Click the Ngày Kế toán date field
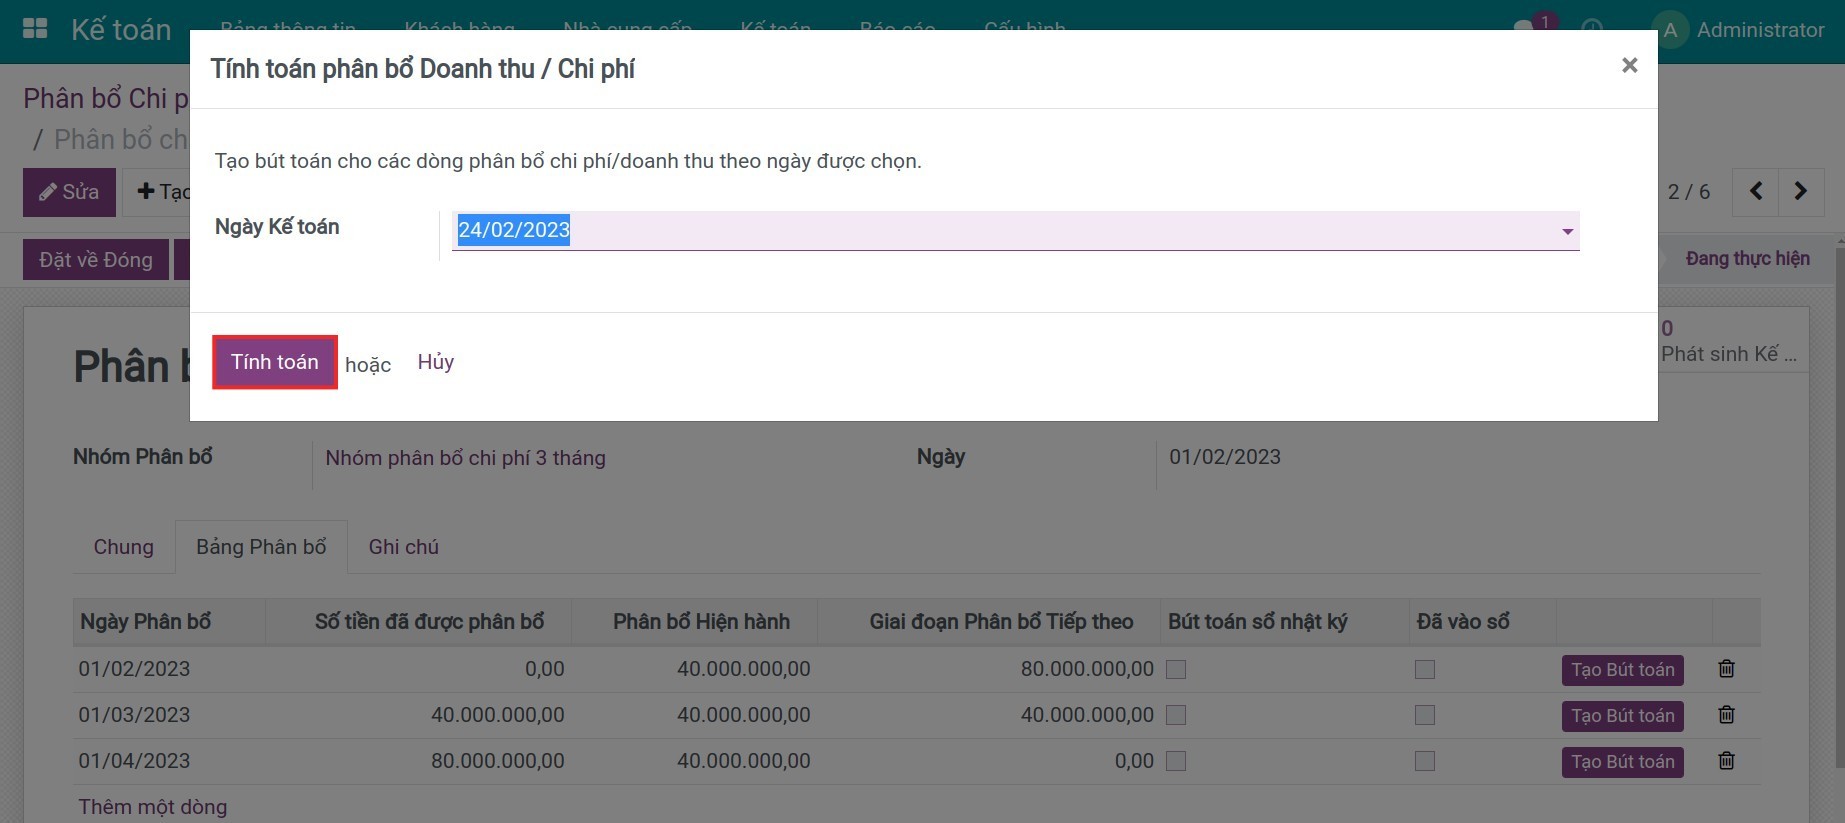Viewport: 1845px width, 823px height. [x=1000, y=230]
